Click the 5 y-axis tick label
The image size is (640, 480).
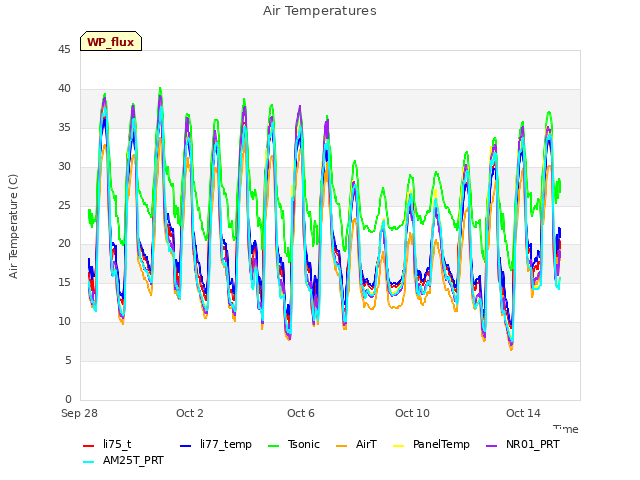68,360
